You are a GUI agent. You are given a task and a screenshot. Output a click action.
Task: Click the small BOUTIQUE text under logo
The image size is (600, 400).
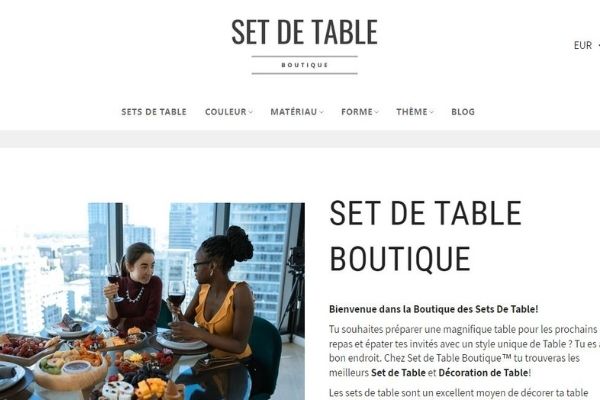305,65
